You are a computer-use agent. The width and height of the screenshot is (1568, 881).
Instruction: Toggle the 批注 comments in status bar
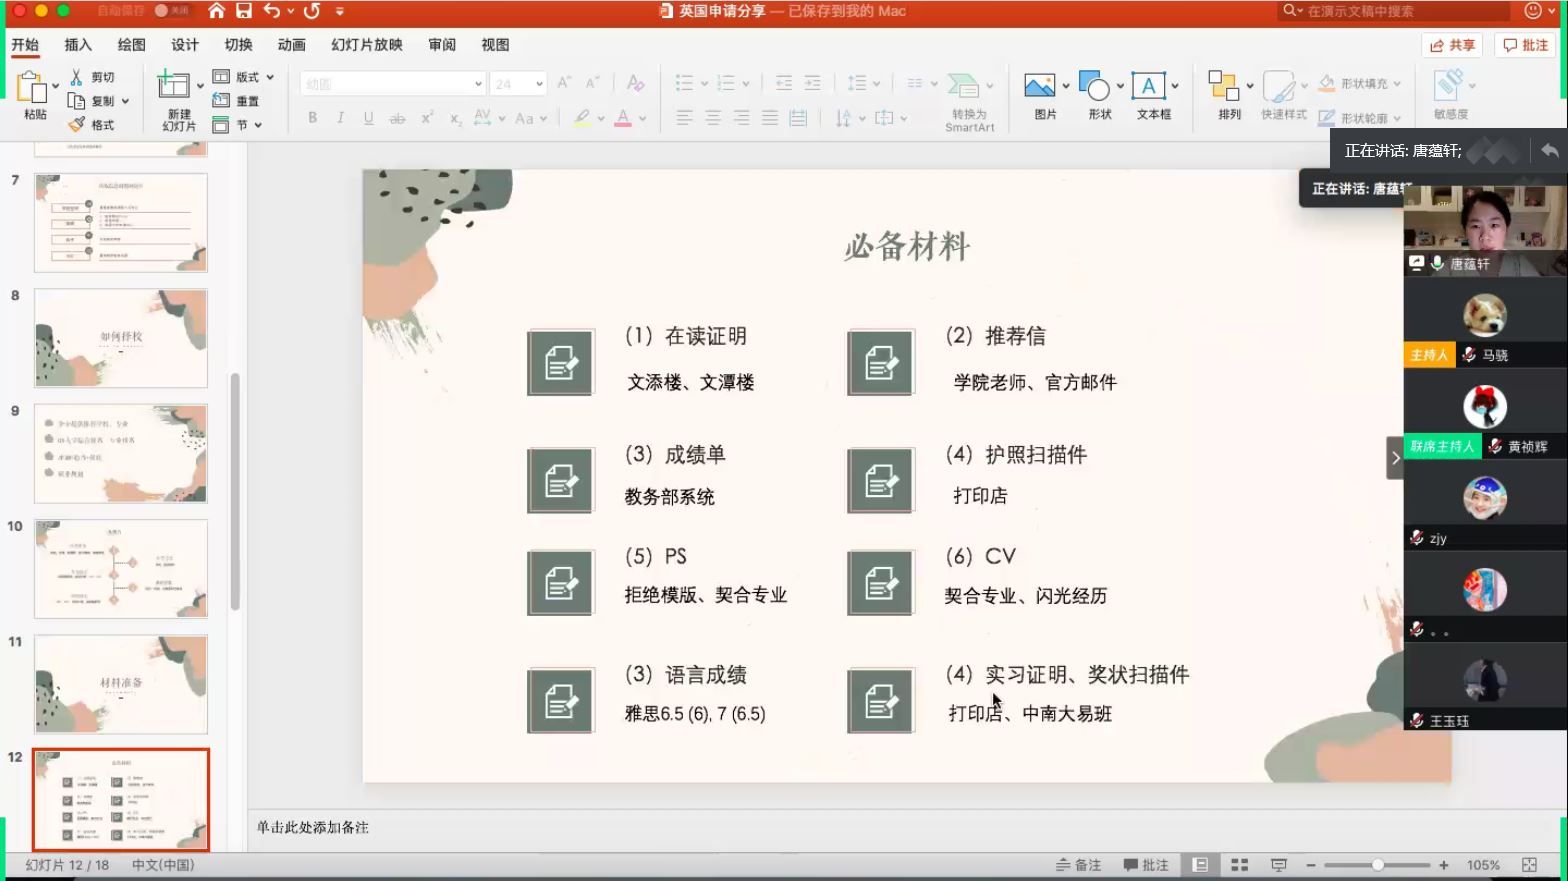[1146, 865]
